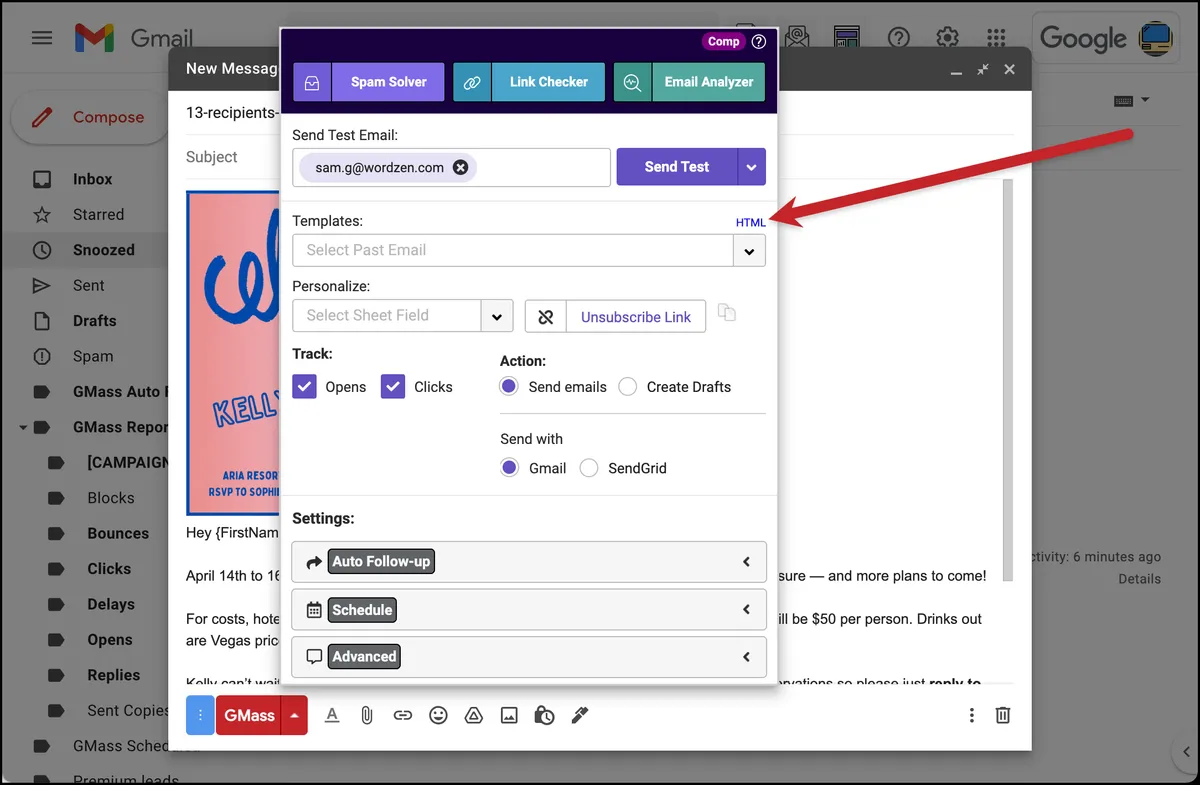The image size is (1200, 785).
Task: Select the Send emails radio button
Action: 509,386
